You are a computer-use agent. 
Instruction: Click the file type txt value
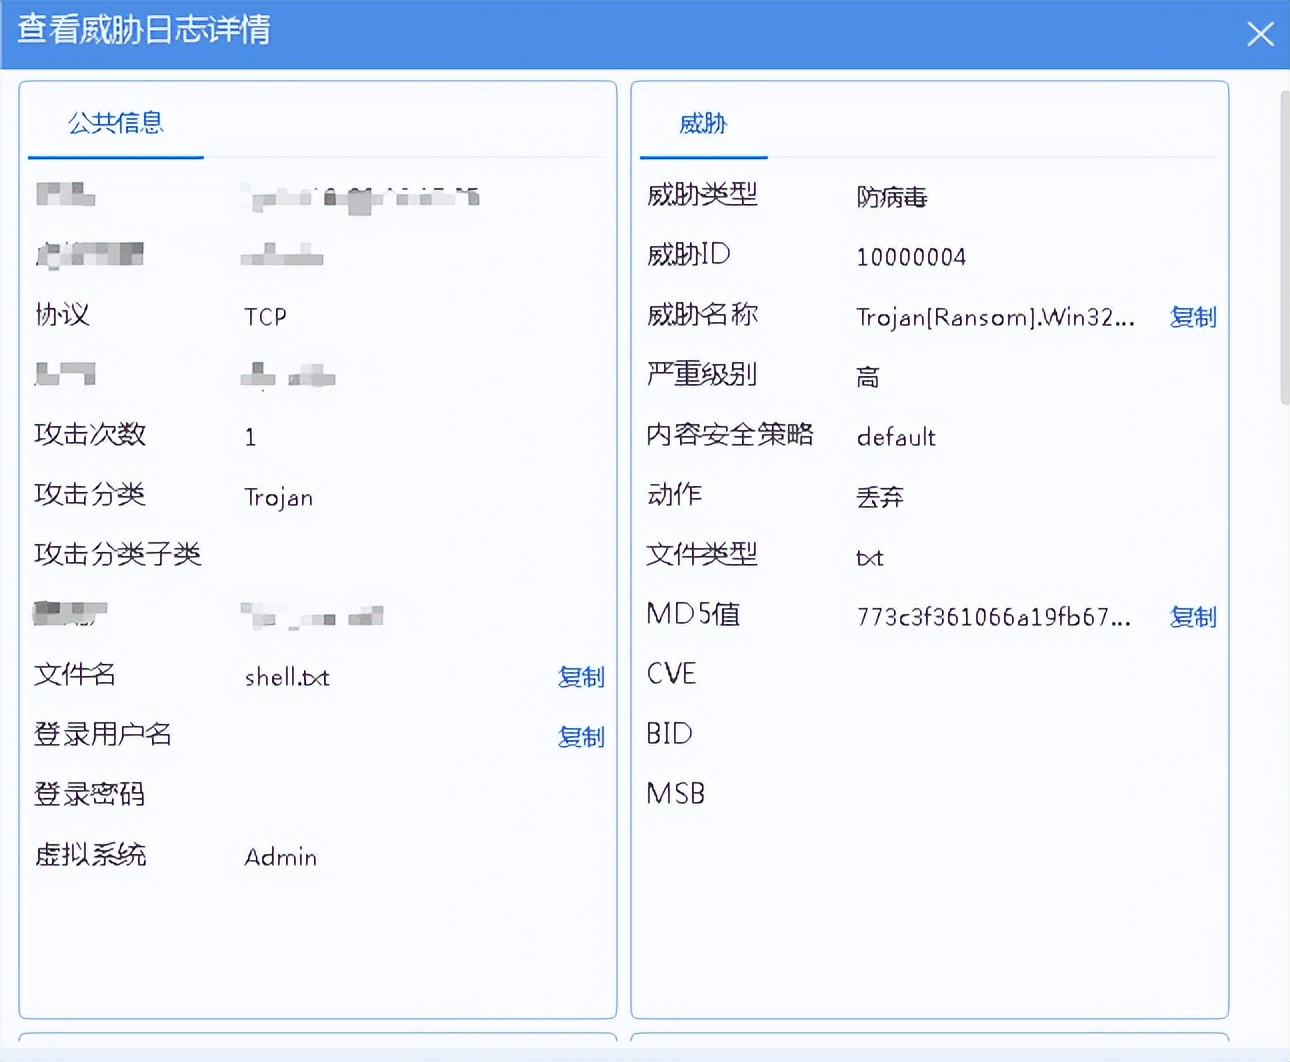tap(868, 557)
